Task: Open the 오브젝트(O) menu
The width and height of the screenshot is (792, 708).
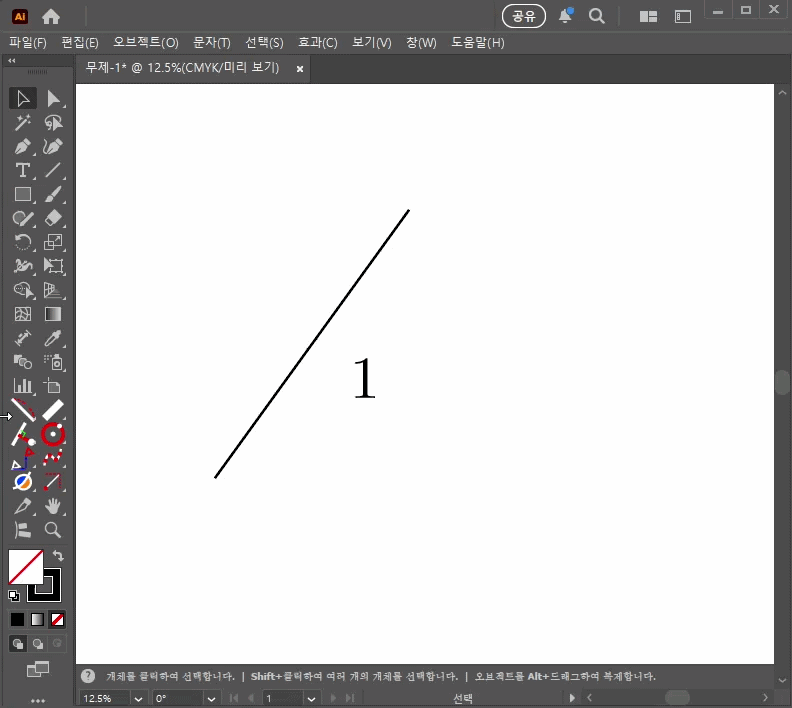Action: tap(145, 43)
